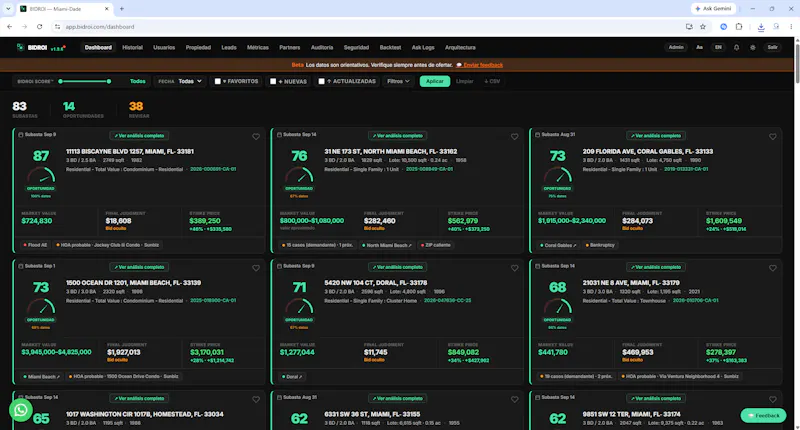This screenshot has width=800, height=430.
Task: Open WhatsApp chat bubble
Action: tap(21, 410)
